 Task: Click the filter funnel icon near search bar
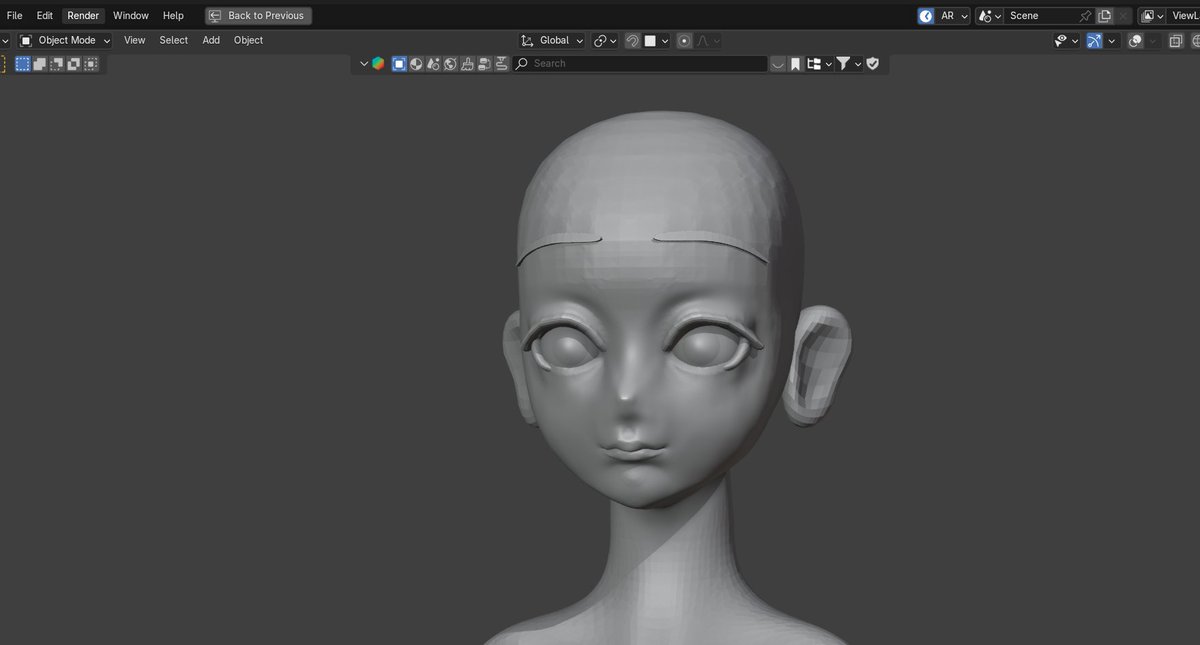pos(845,63)
